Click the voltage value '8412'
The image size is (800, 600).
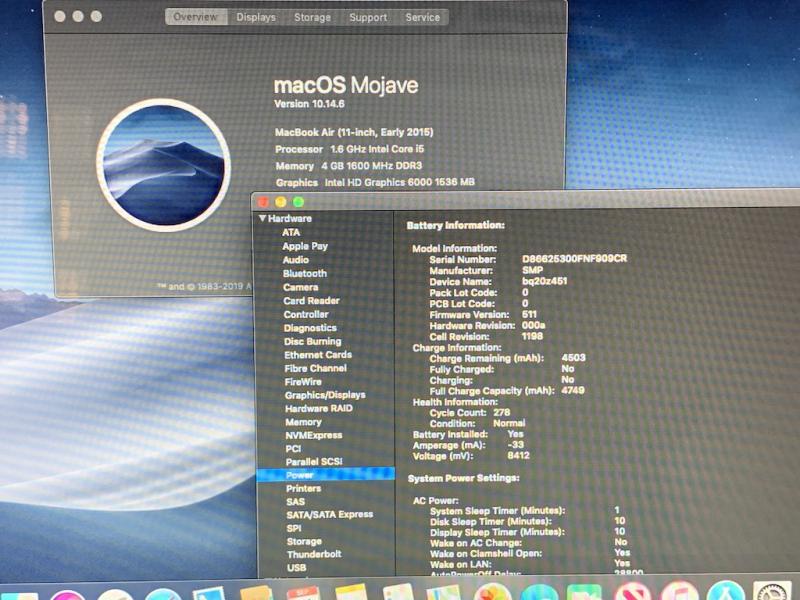click(x=518, y=456)
